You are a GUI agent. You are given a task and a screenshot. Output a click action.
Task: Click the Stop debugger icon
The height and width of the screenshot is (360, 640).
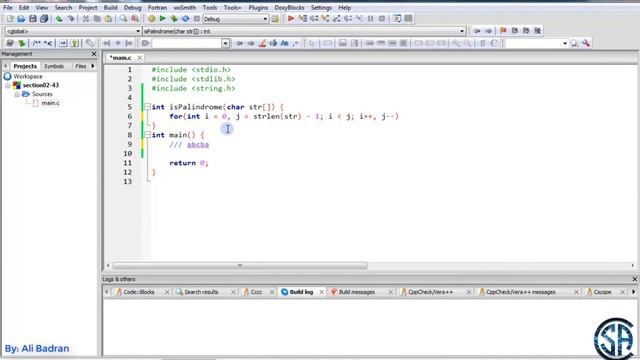coord(382,19)
